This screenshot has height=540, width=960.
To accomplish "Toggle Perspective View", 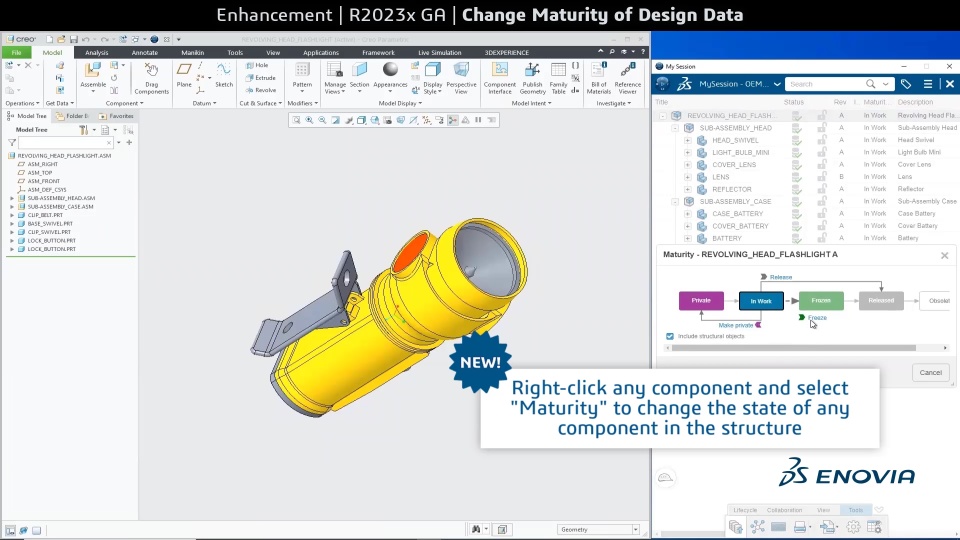I will [x=461, y=78].
